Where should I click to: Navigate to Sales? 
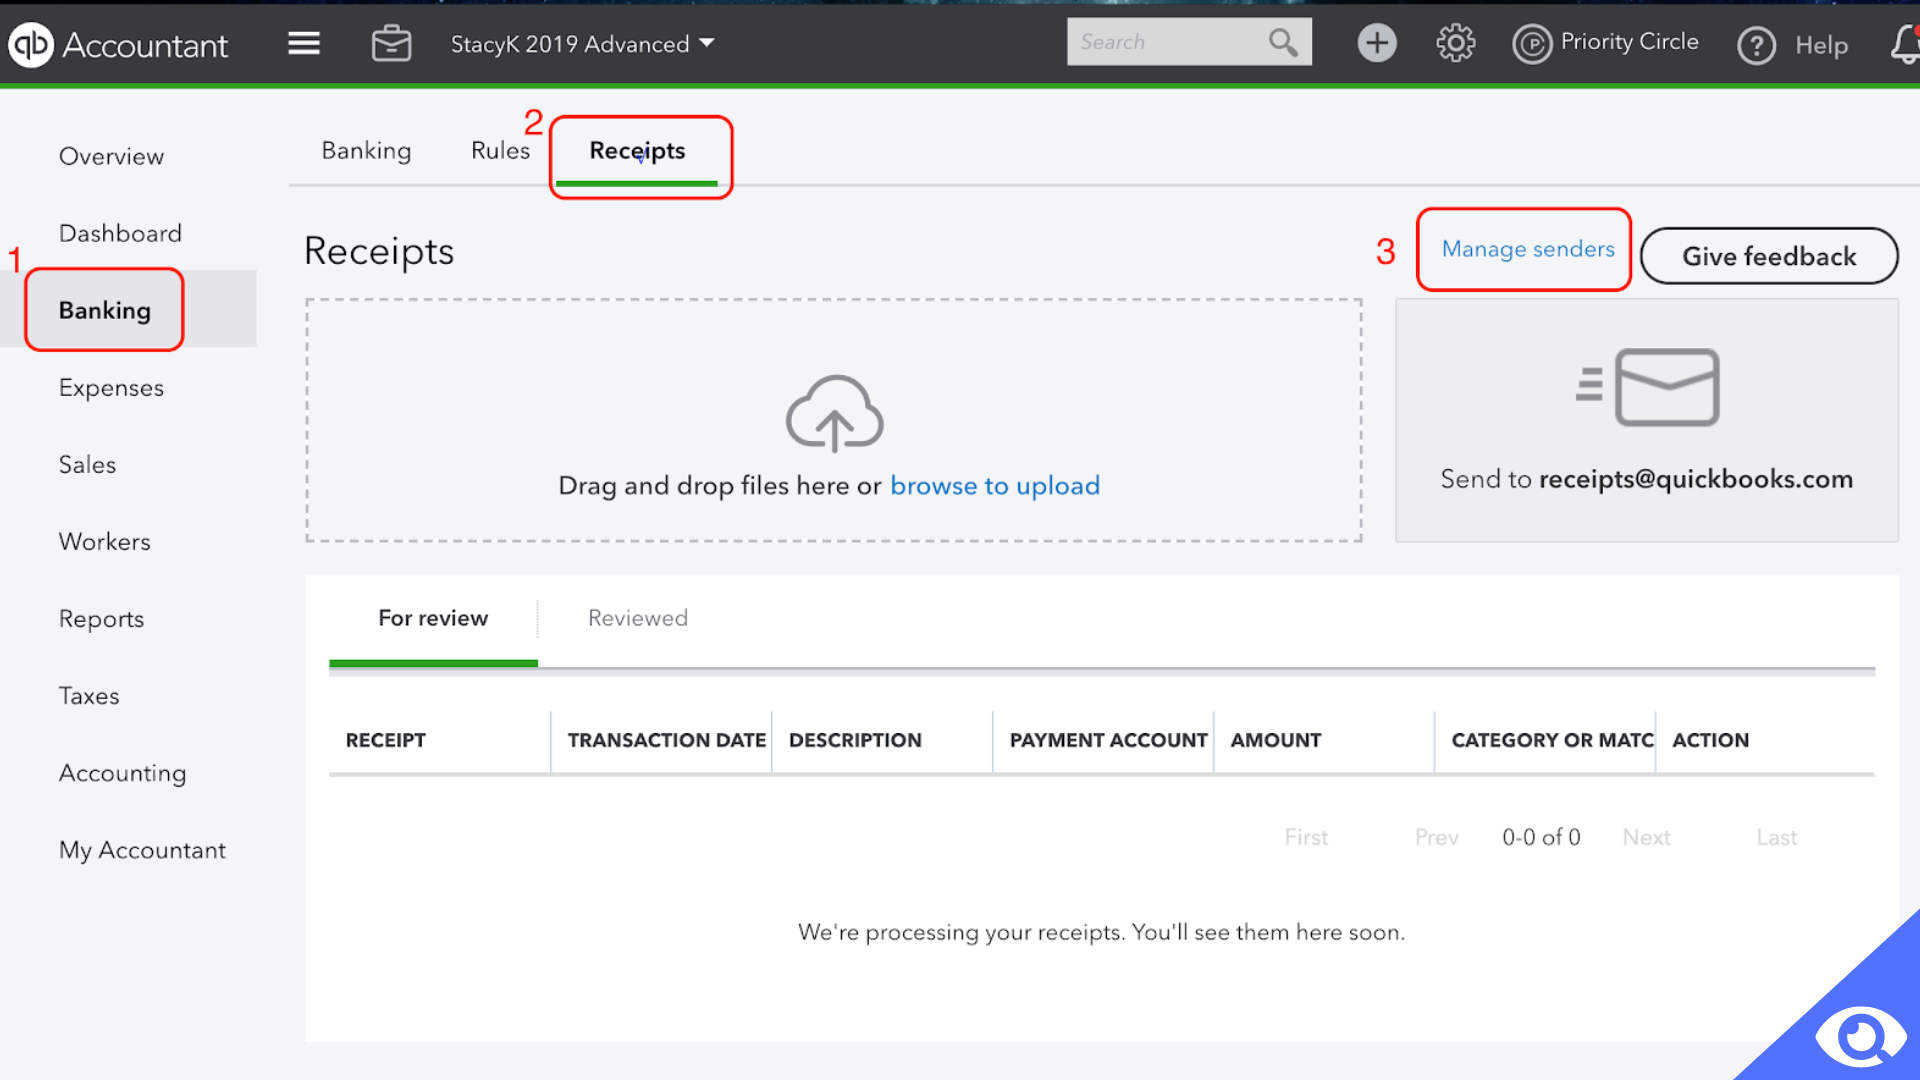click(87, 465)
